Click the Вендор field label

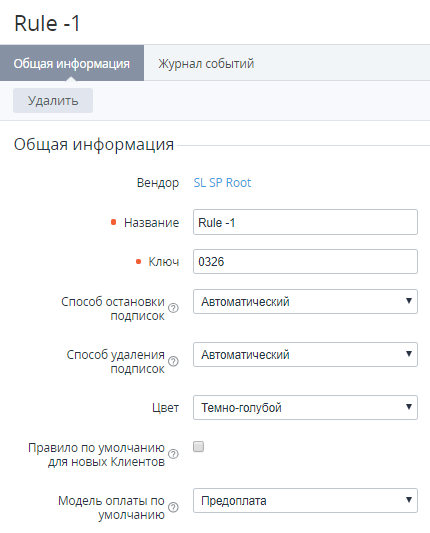coord(158,183)
